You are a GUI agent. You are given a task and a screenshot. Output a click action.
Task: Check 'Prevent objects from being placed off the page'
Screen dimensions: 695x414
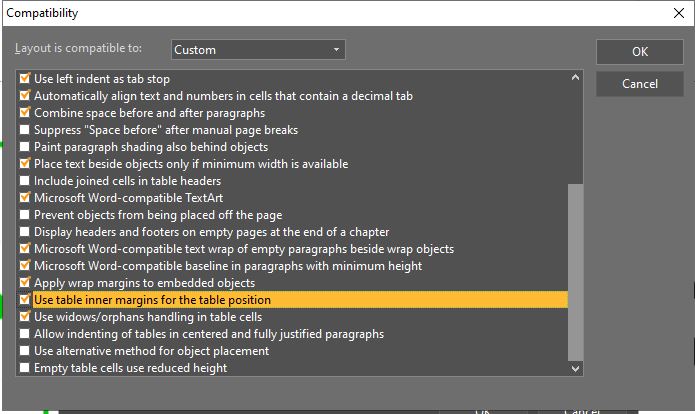pos(26,215)
